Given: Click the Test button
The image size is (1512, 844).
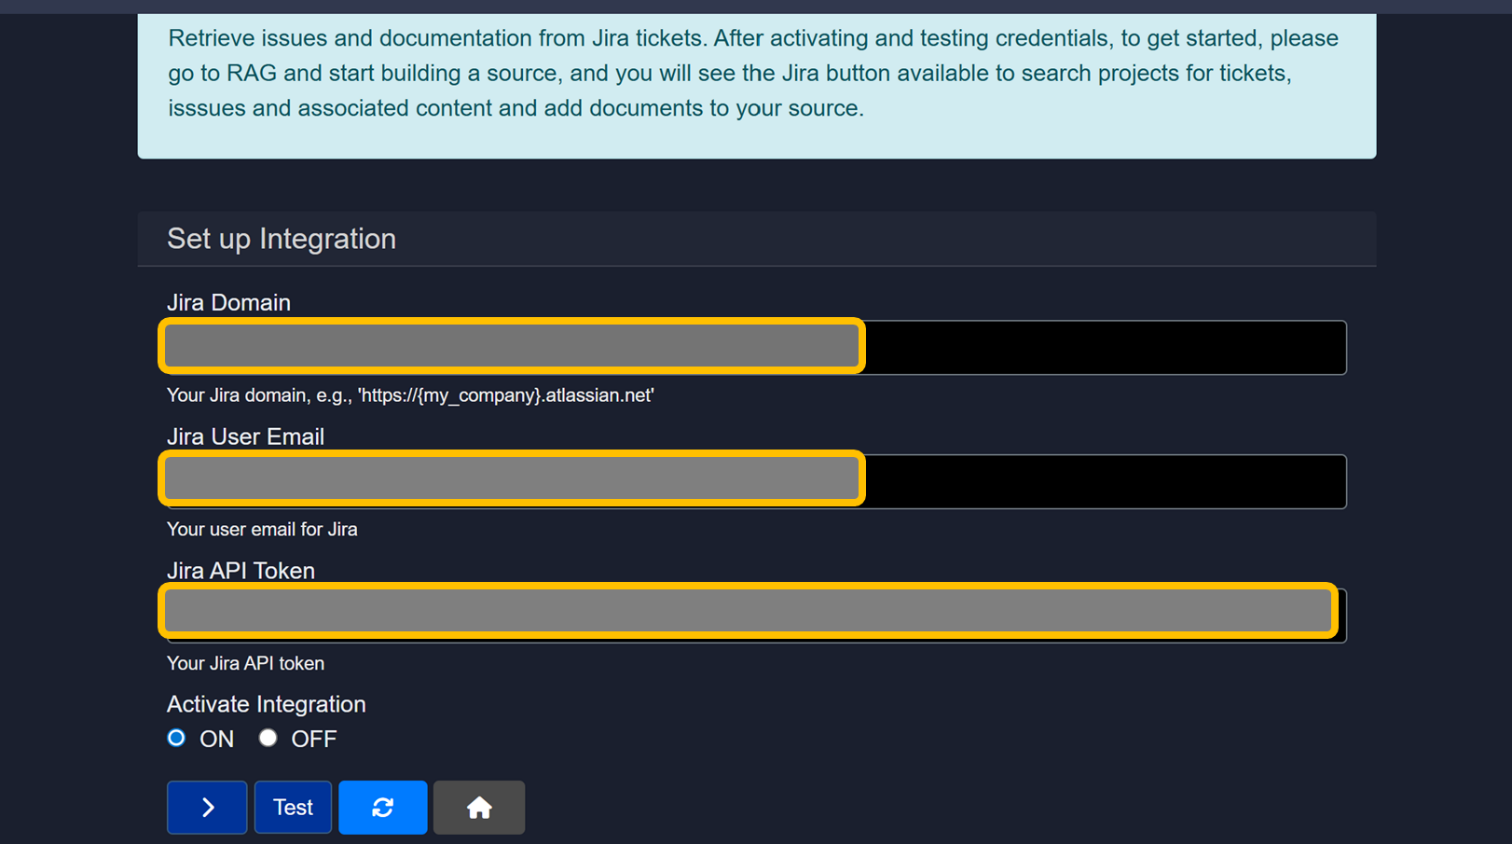Looking at the screenshot, I should click(293, 807).
